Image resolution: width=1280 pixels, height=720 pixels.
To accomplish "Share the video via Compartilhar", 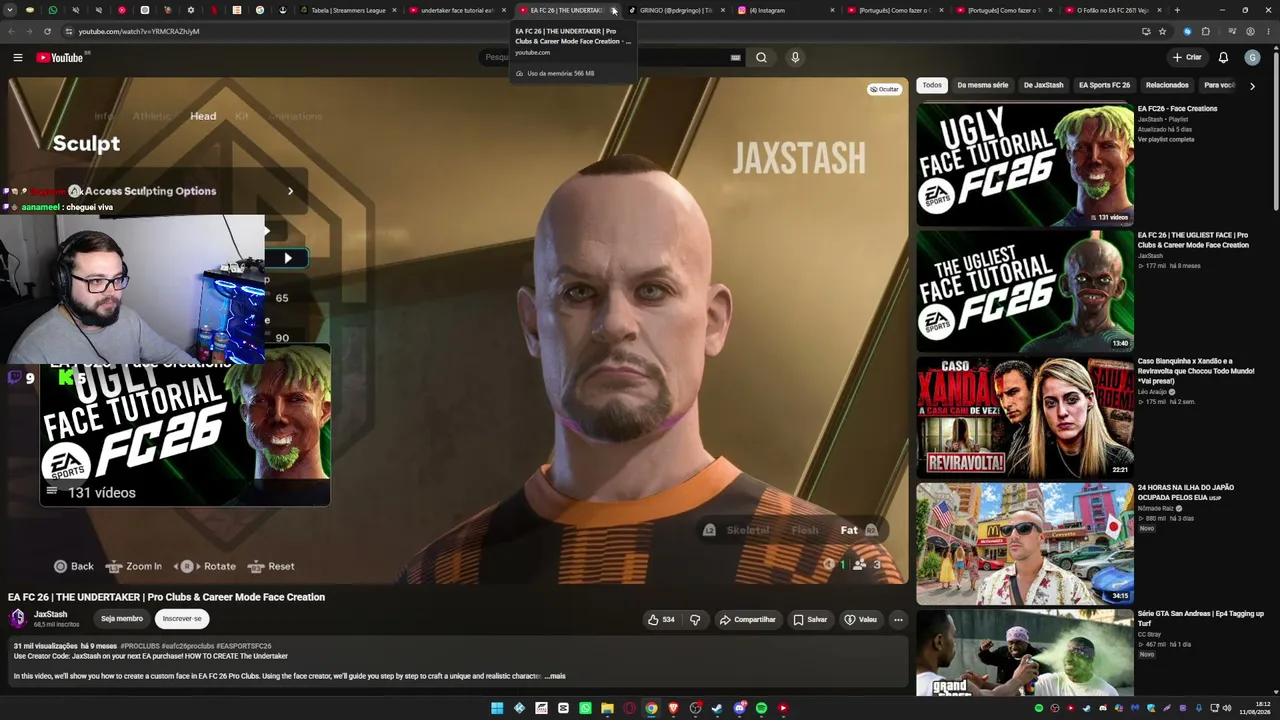I will tap(747, 619).
